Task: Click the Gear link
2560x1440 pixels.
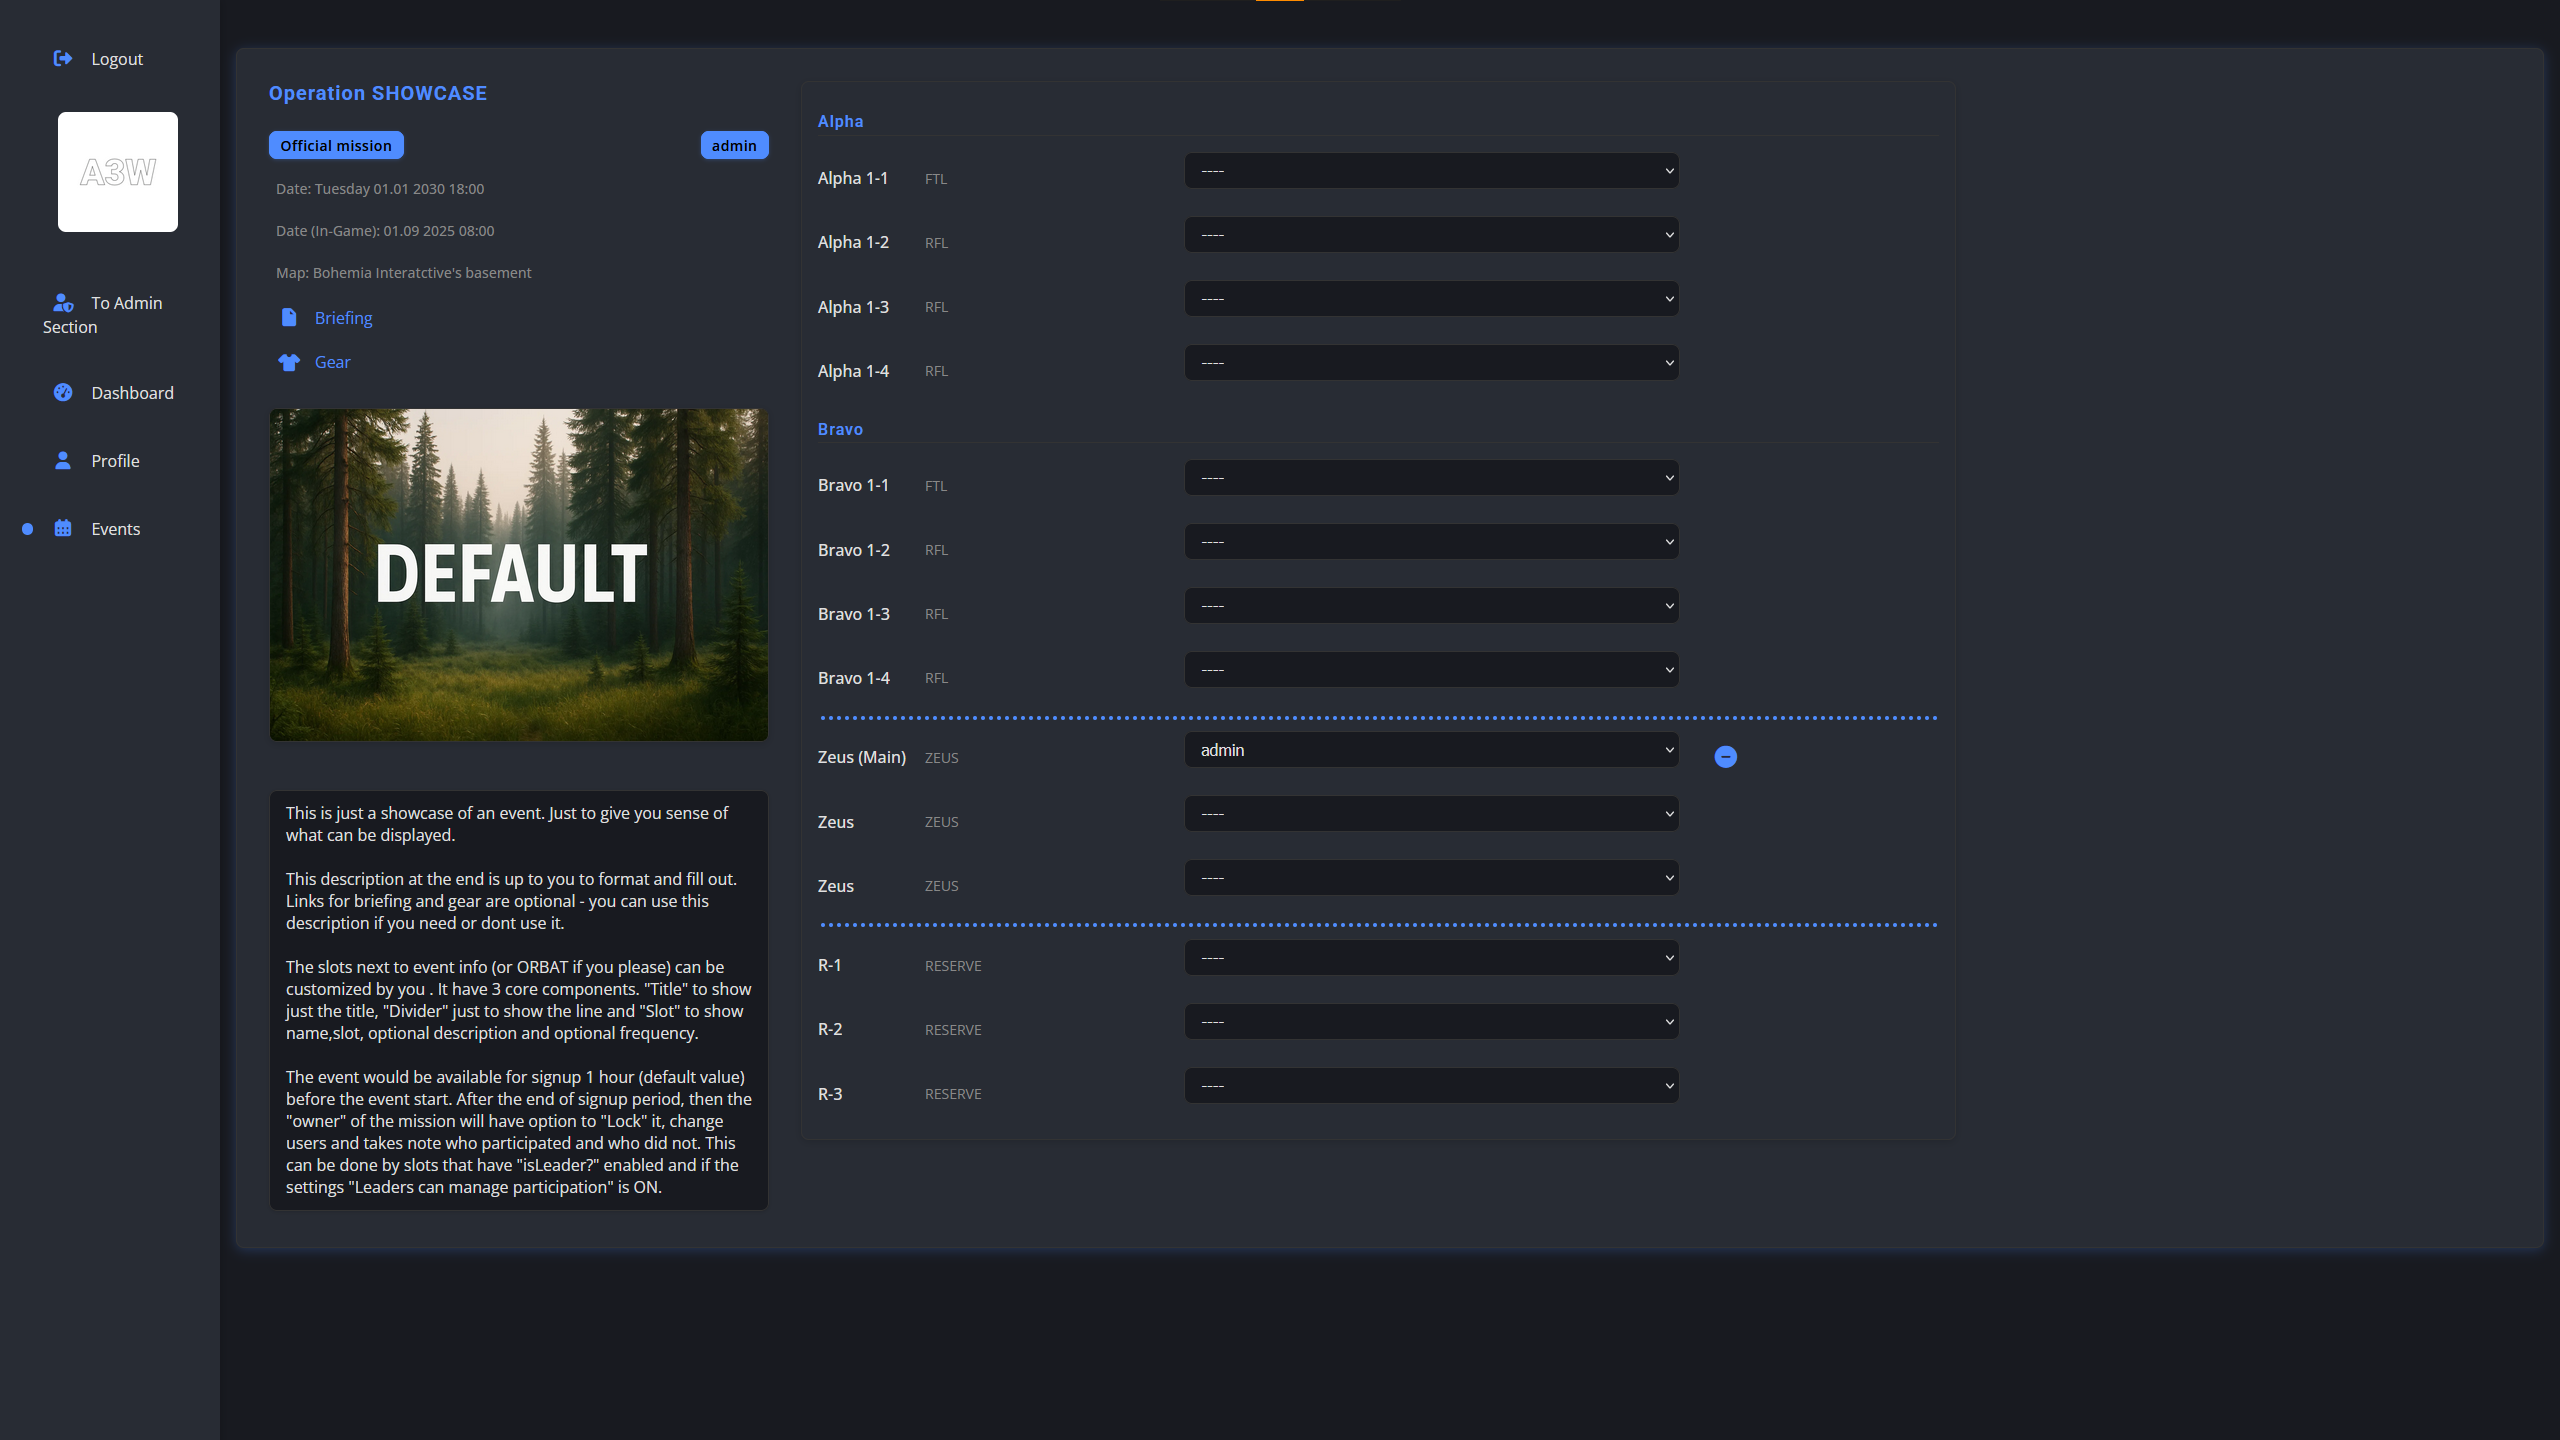Action: point(332,362)
